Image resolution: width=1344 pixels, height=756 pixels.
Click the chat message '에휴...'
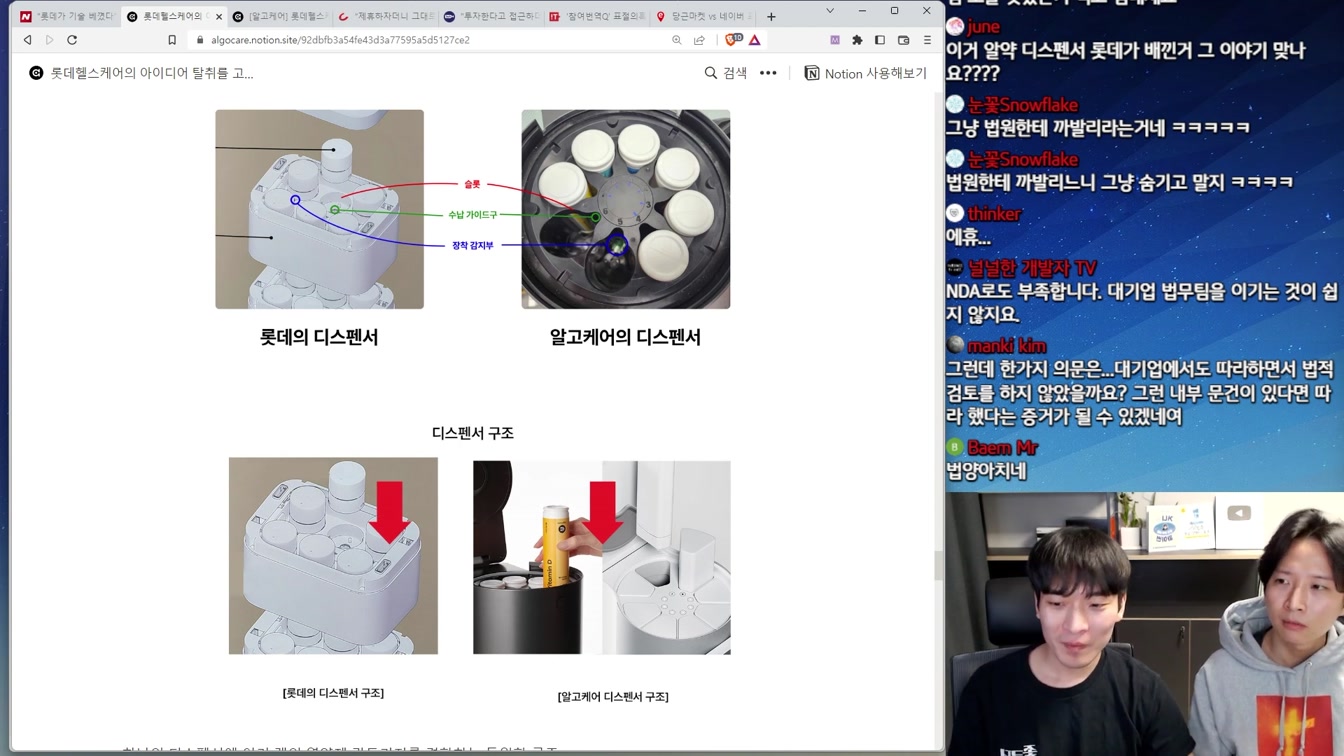click(968, 237)
